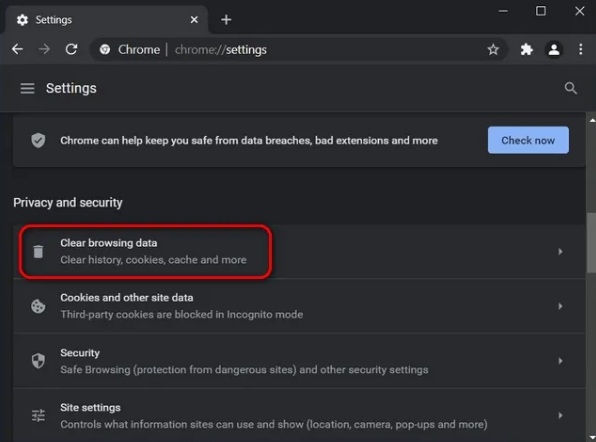Open Clear browsing data

[x=299, y=251]
